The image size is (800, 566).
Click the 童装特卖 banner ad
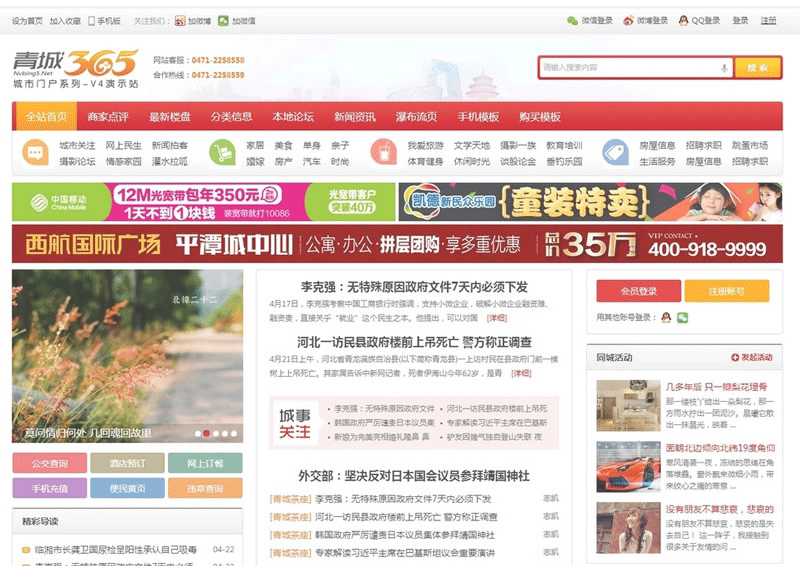pyautogui.click(x=590, y=202)
